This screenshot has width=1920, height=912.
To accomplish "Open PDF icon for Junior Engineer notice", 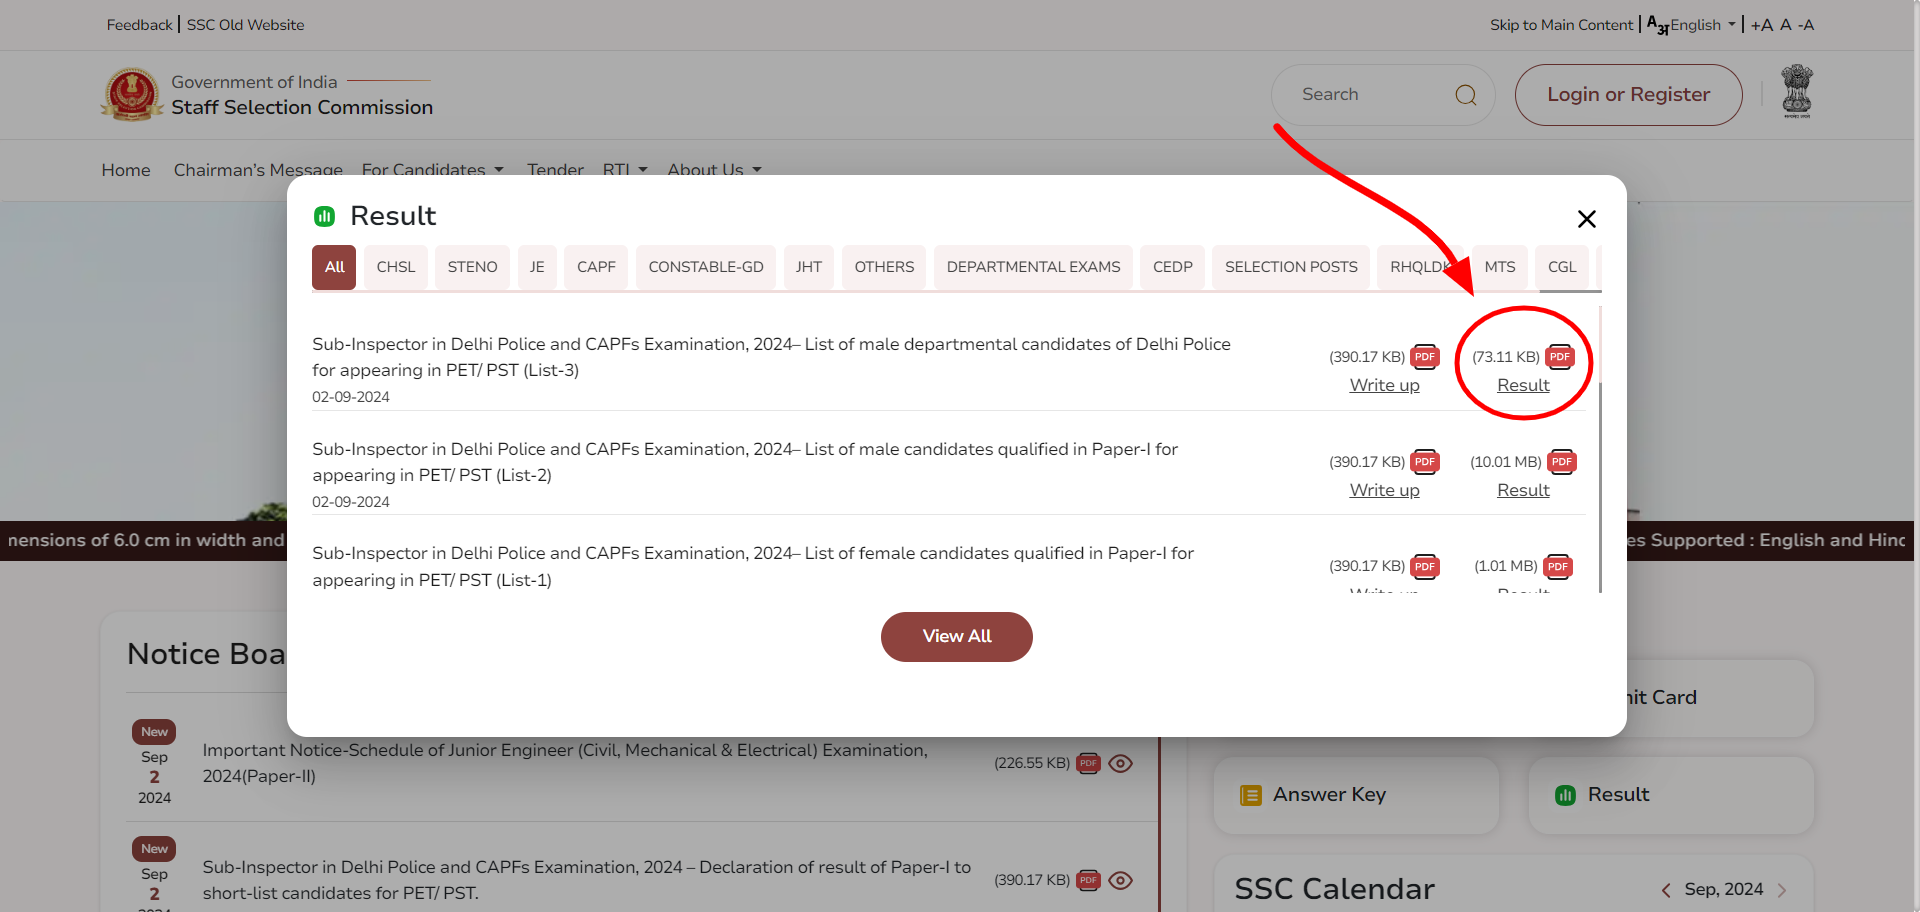I will click(x=1088, y=764).
